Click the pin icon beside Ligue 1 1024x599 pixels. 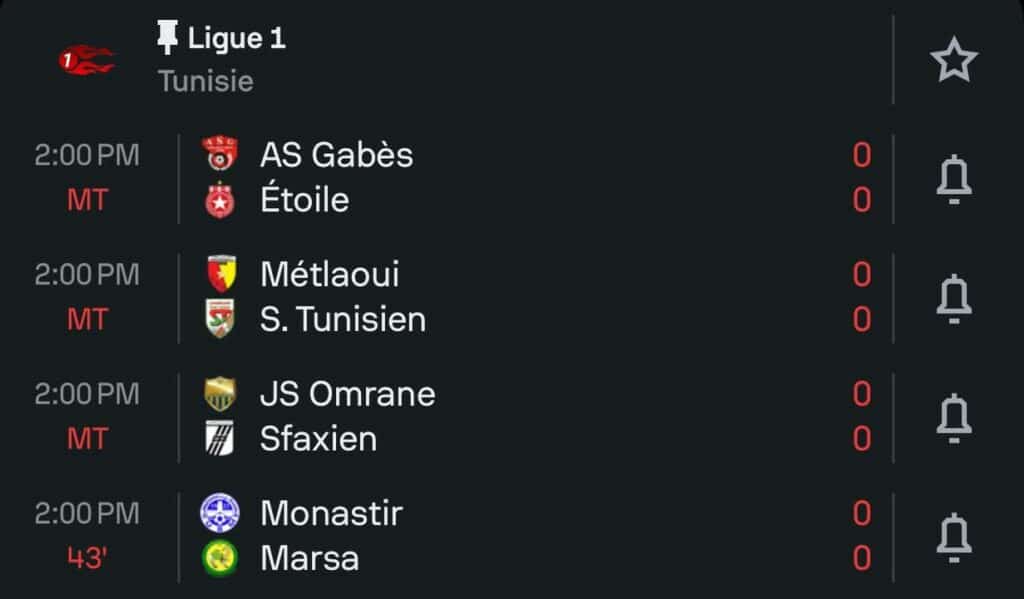coord(167,38)
